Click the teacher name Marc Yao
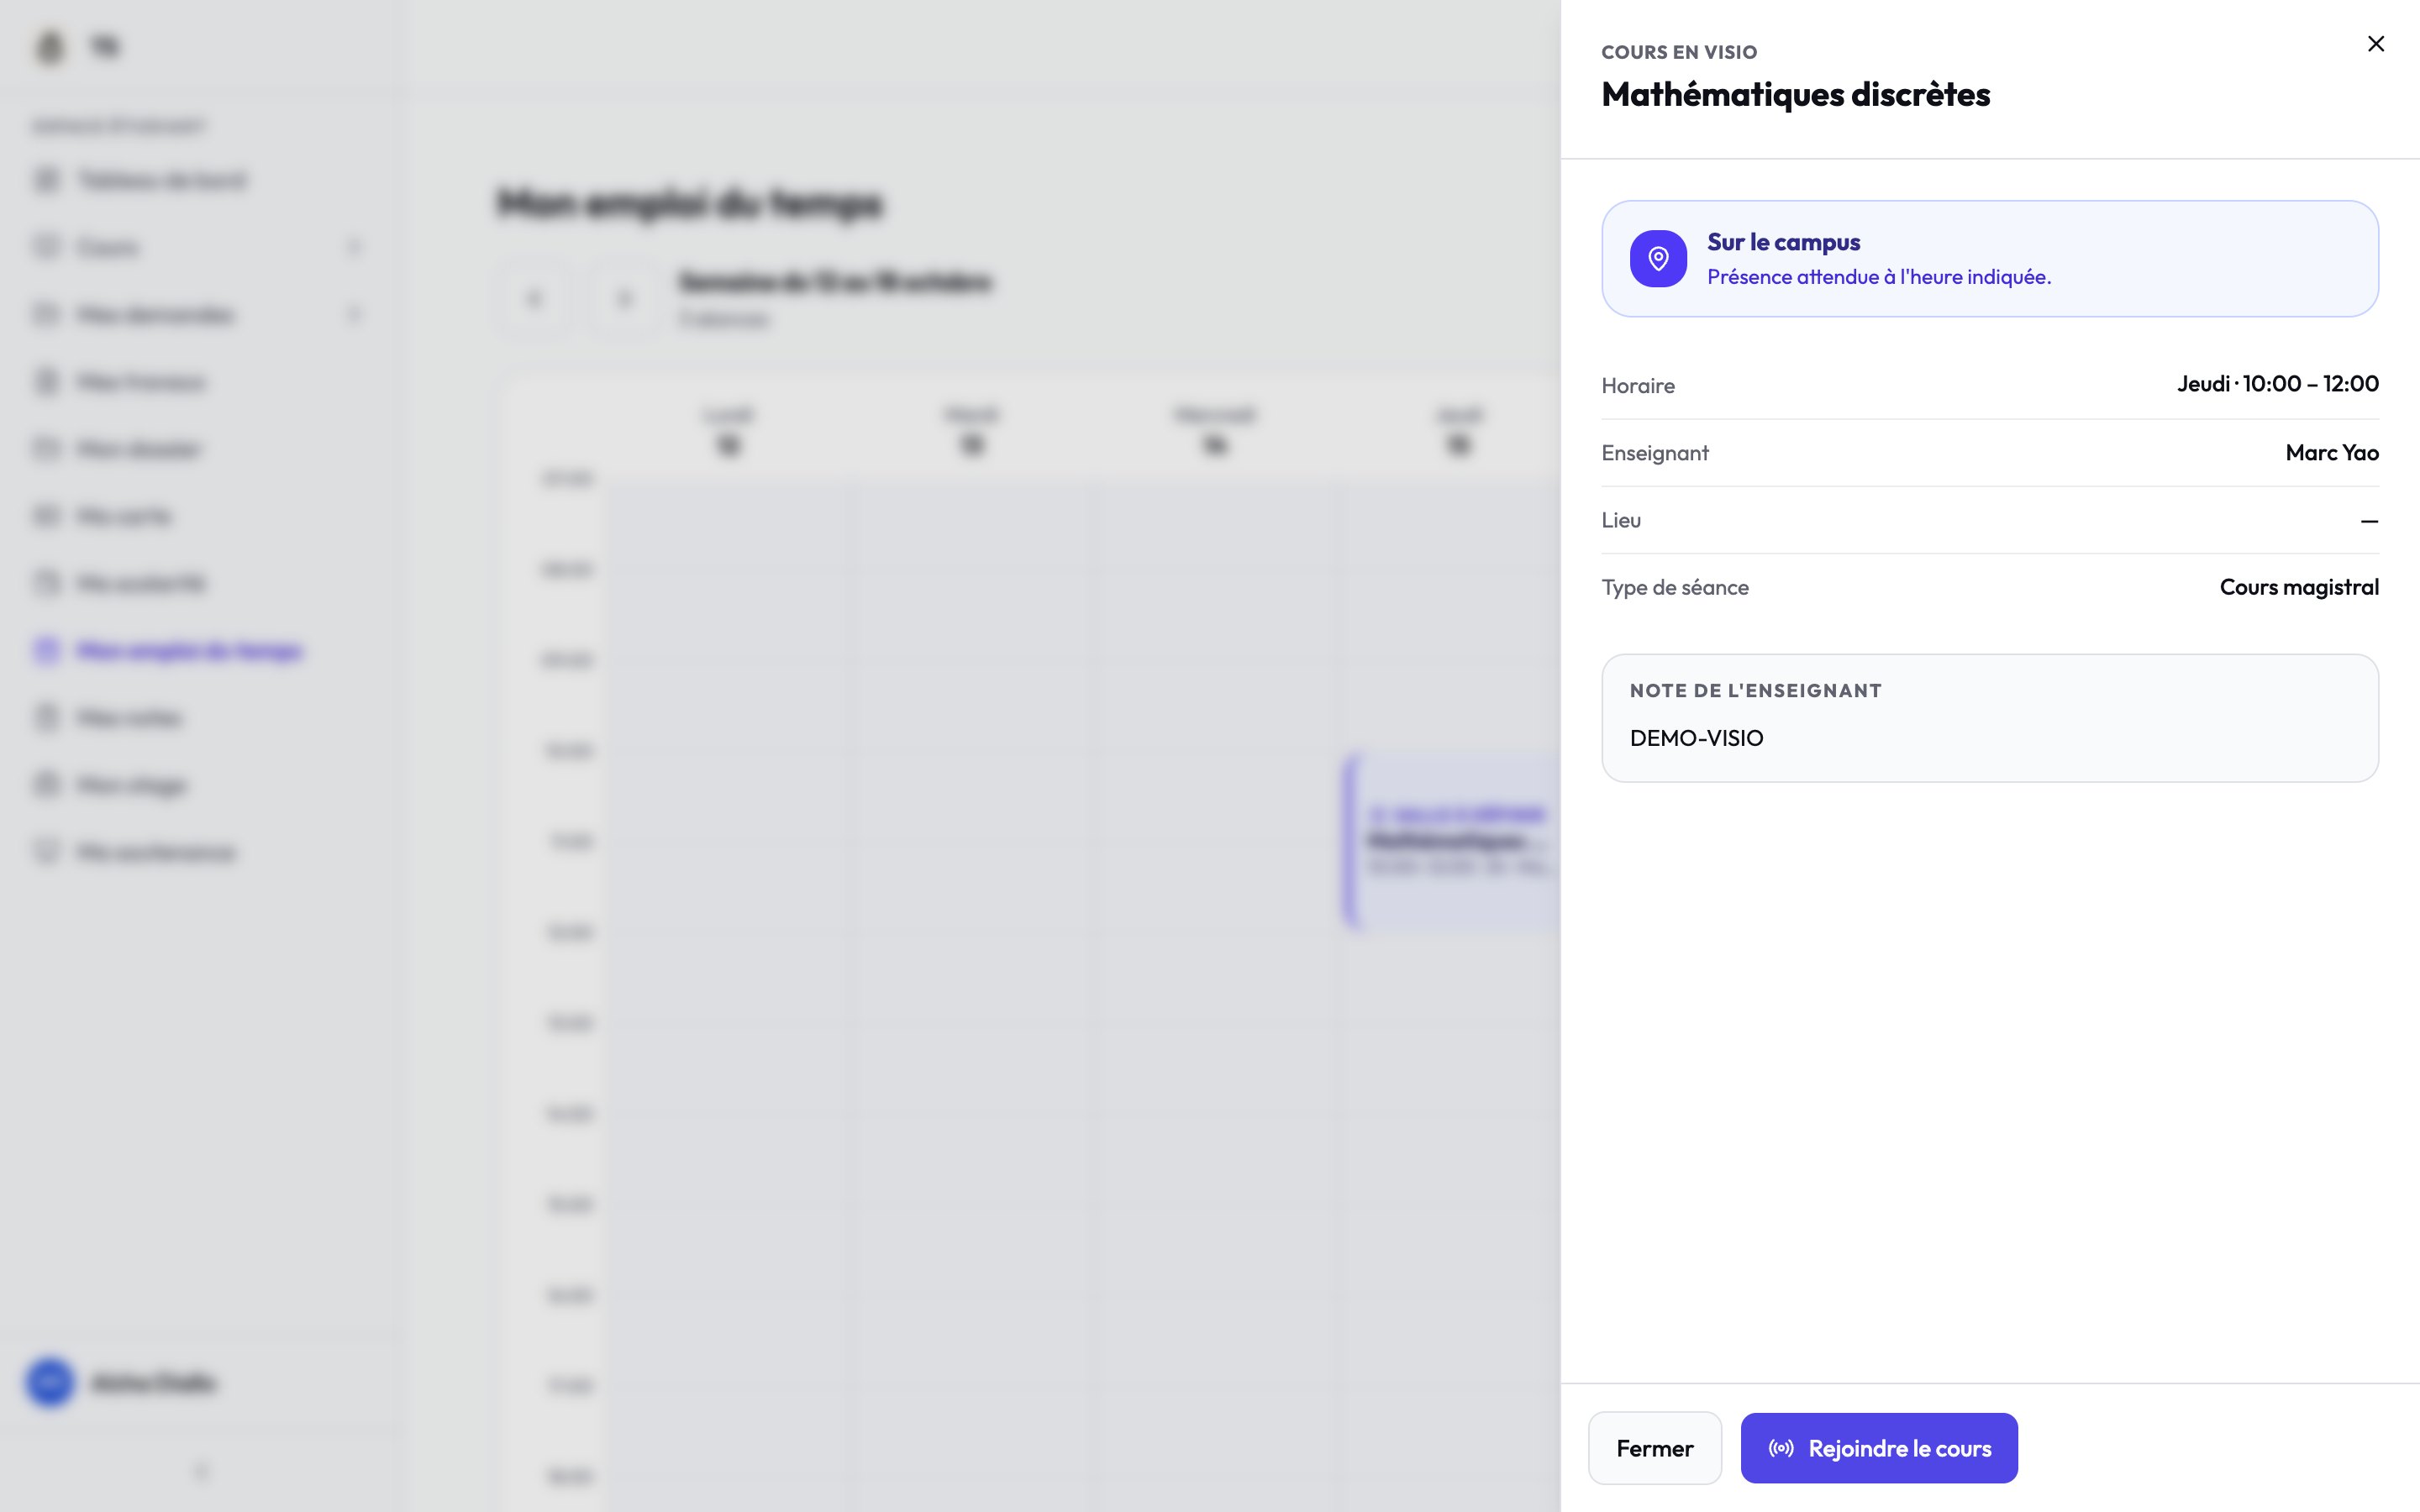This screenshot has height=1512, width=2420. 2331,453
